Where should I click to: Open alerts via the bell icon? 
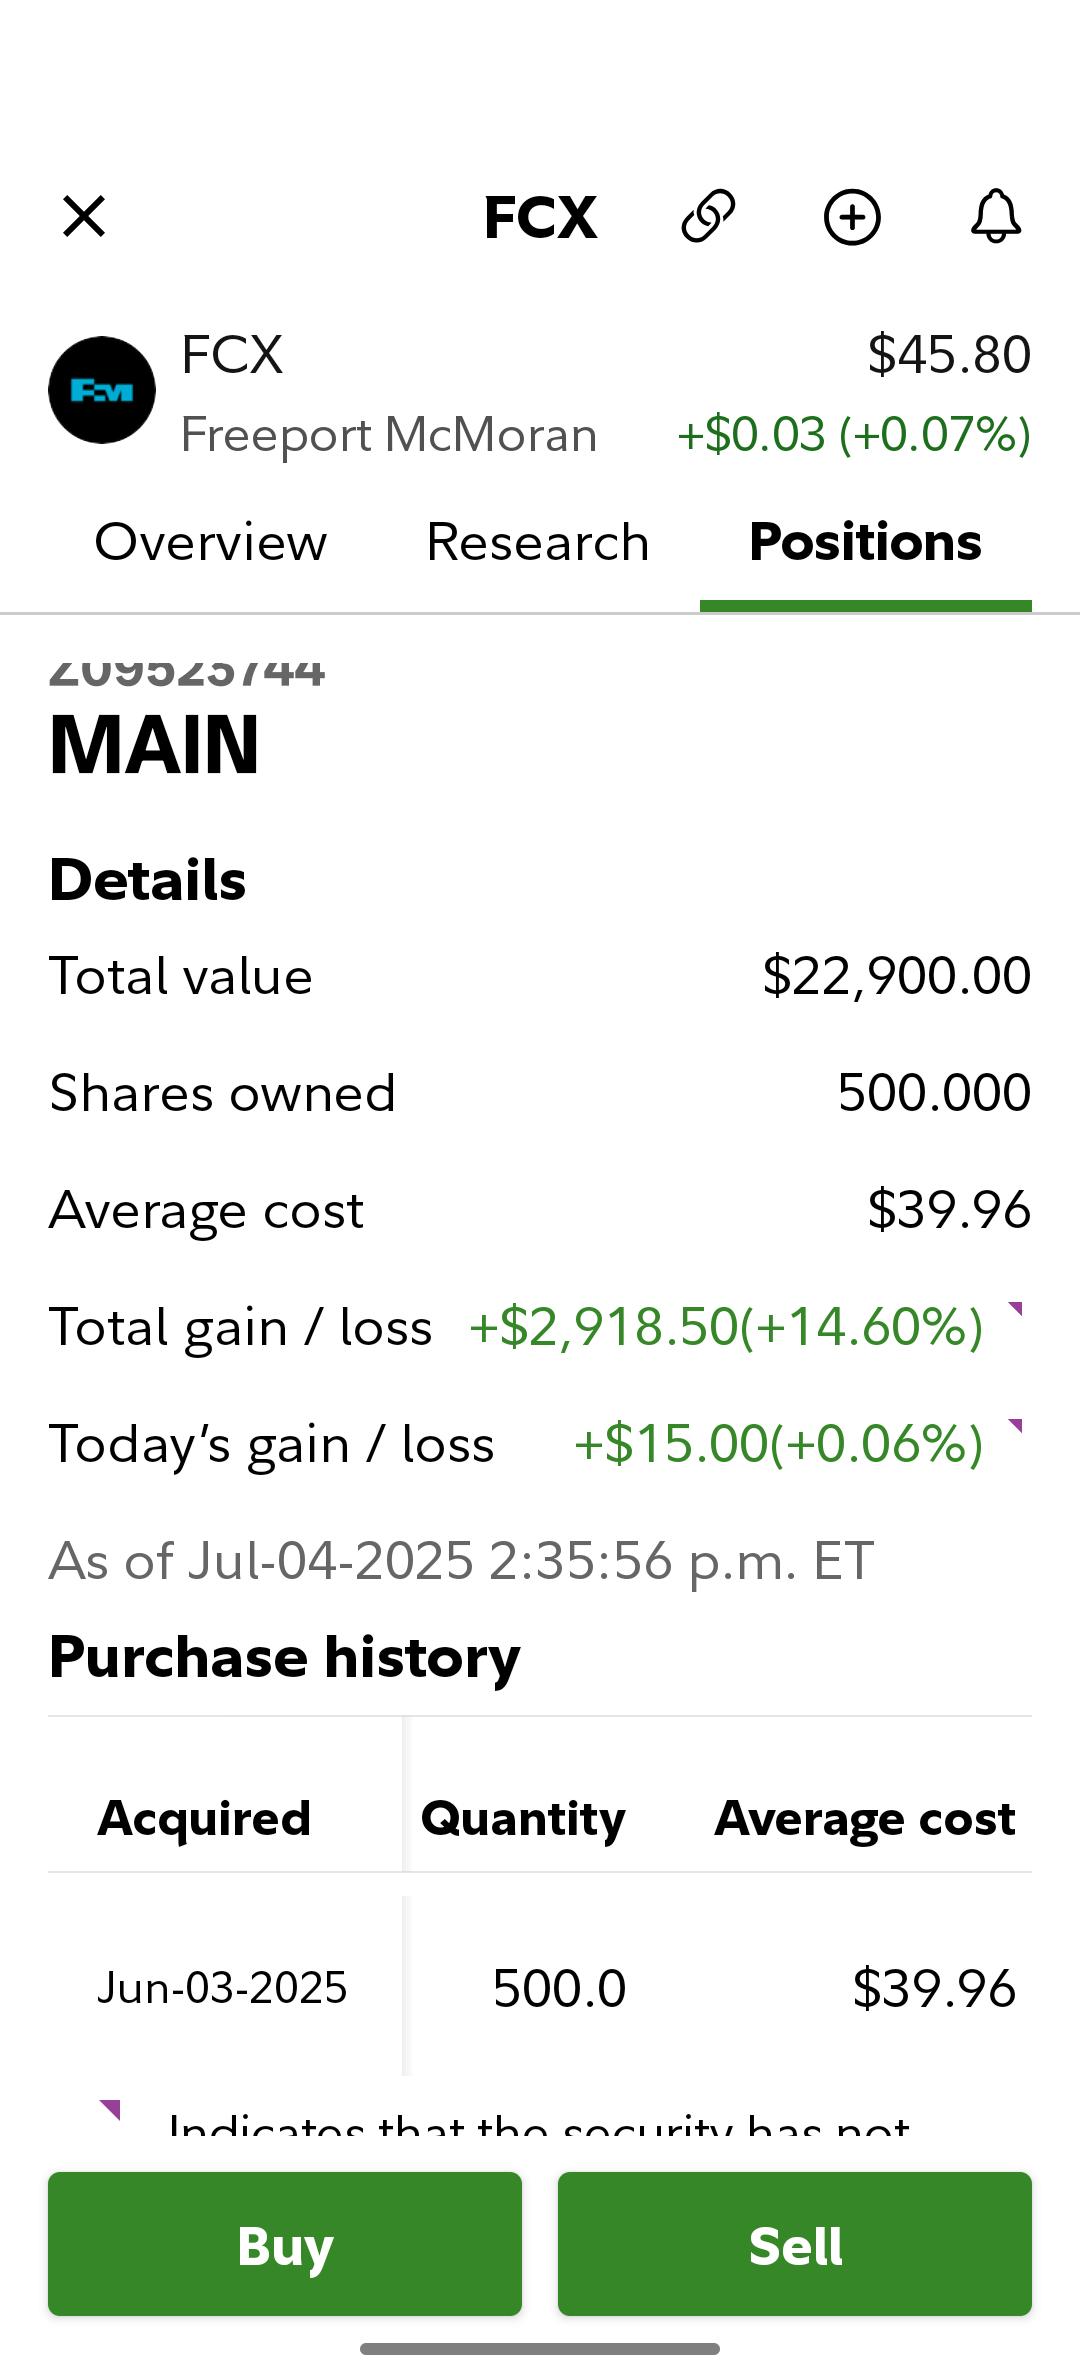996,216
